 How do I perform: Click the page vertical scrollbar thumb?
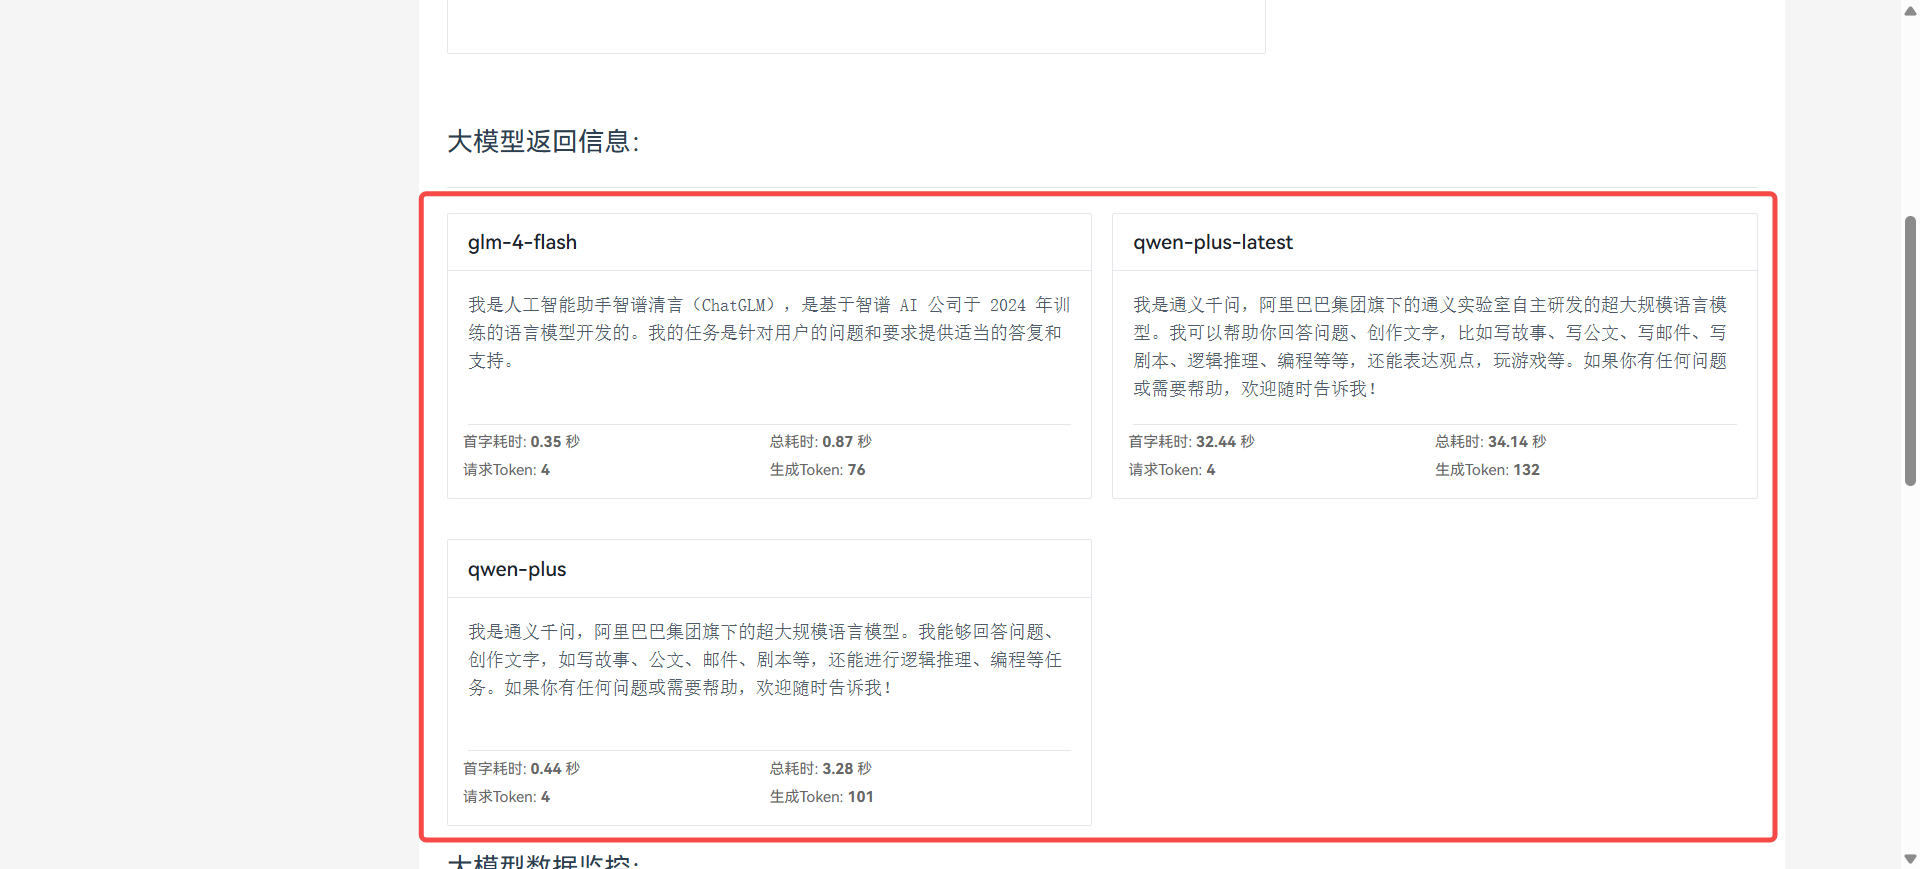point(1910,351)
